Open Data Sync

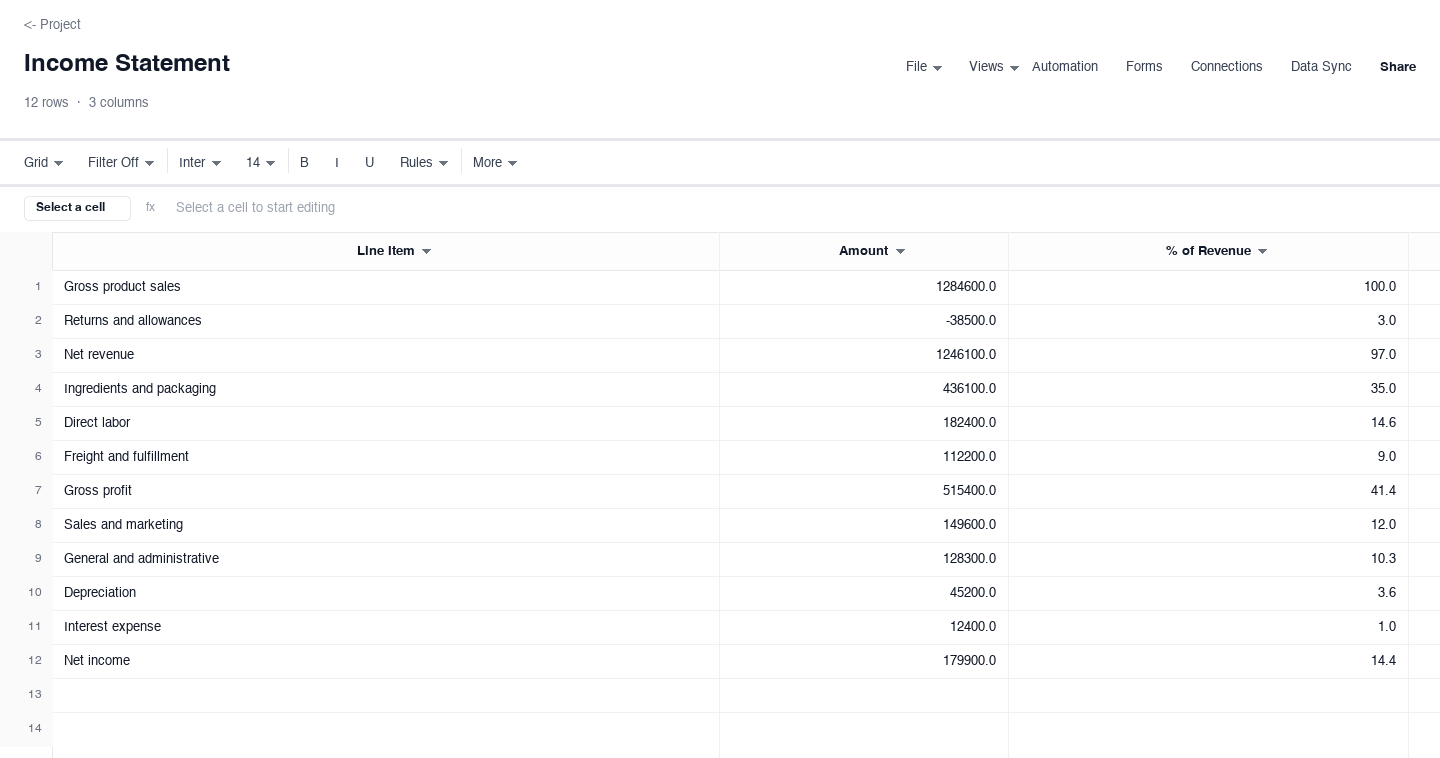tap(1321, 67)
